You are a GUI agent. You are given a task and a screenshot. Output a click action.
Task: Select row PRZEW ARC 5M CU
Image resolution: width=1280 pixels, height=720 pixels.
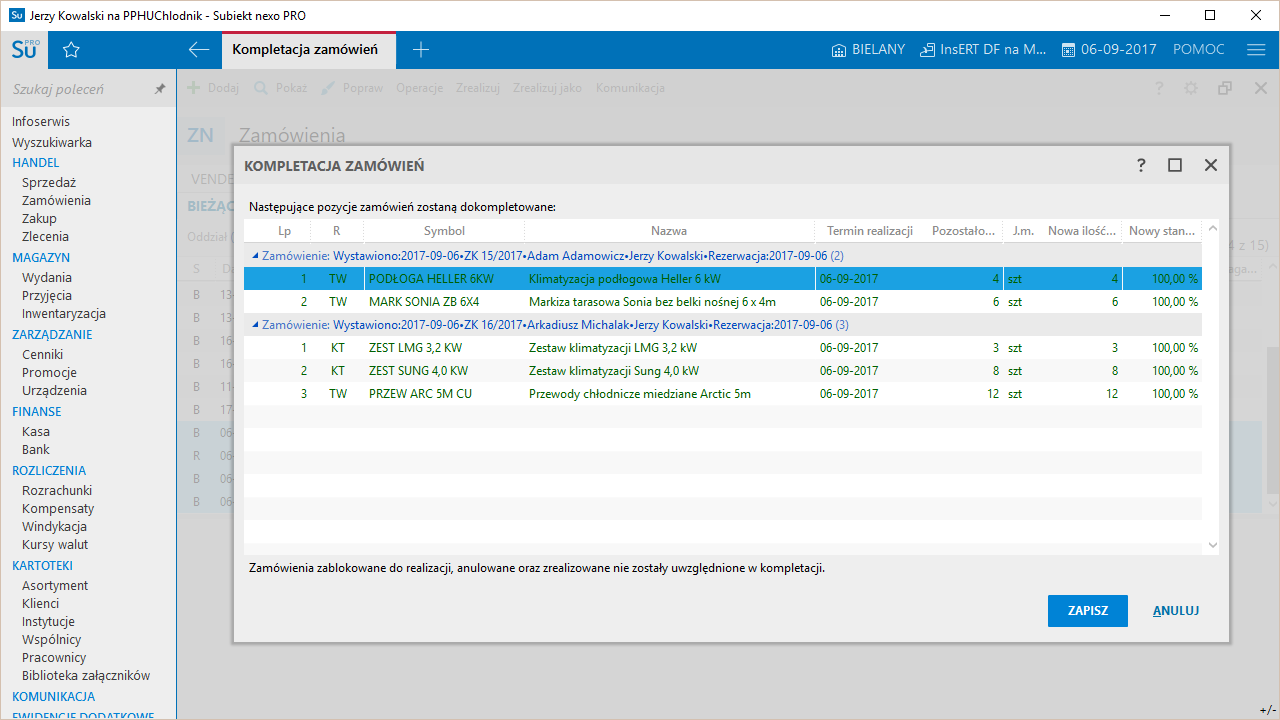coord(723,393)
